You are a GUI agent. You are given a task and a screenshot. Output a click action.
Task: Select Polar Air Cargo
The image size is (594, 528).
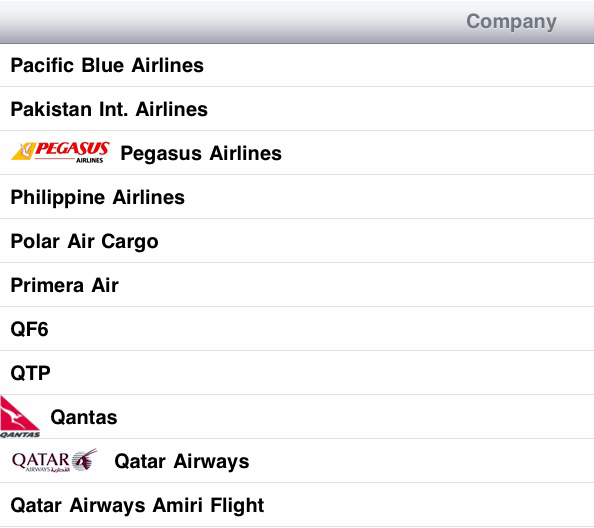point(297,241)
